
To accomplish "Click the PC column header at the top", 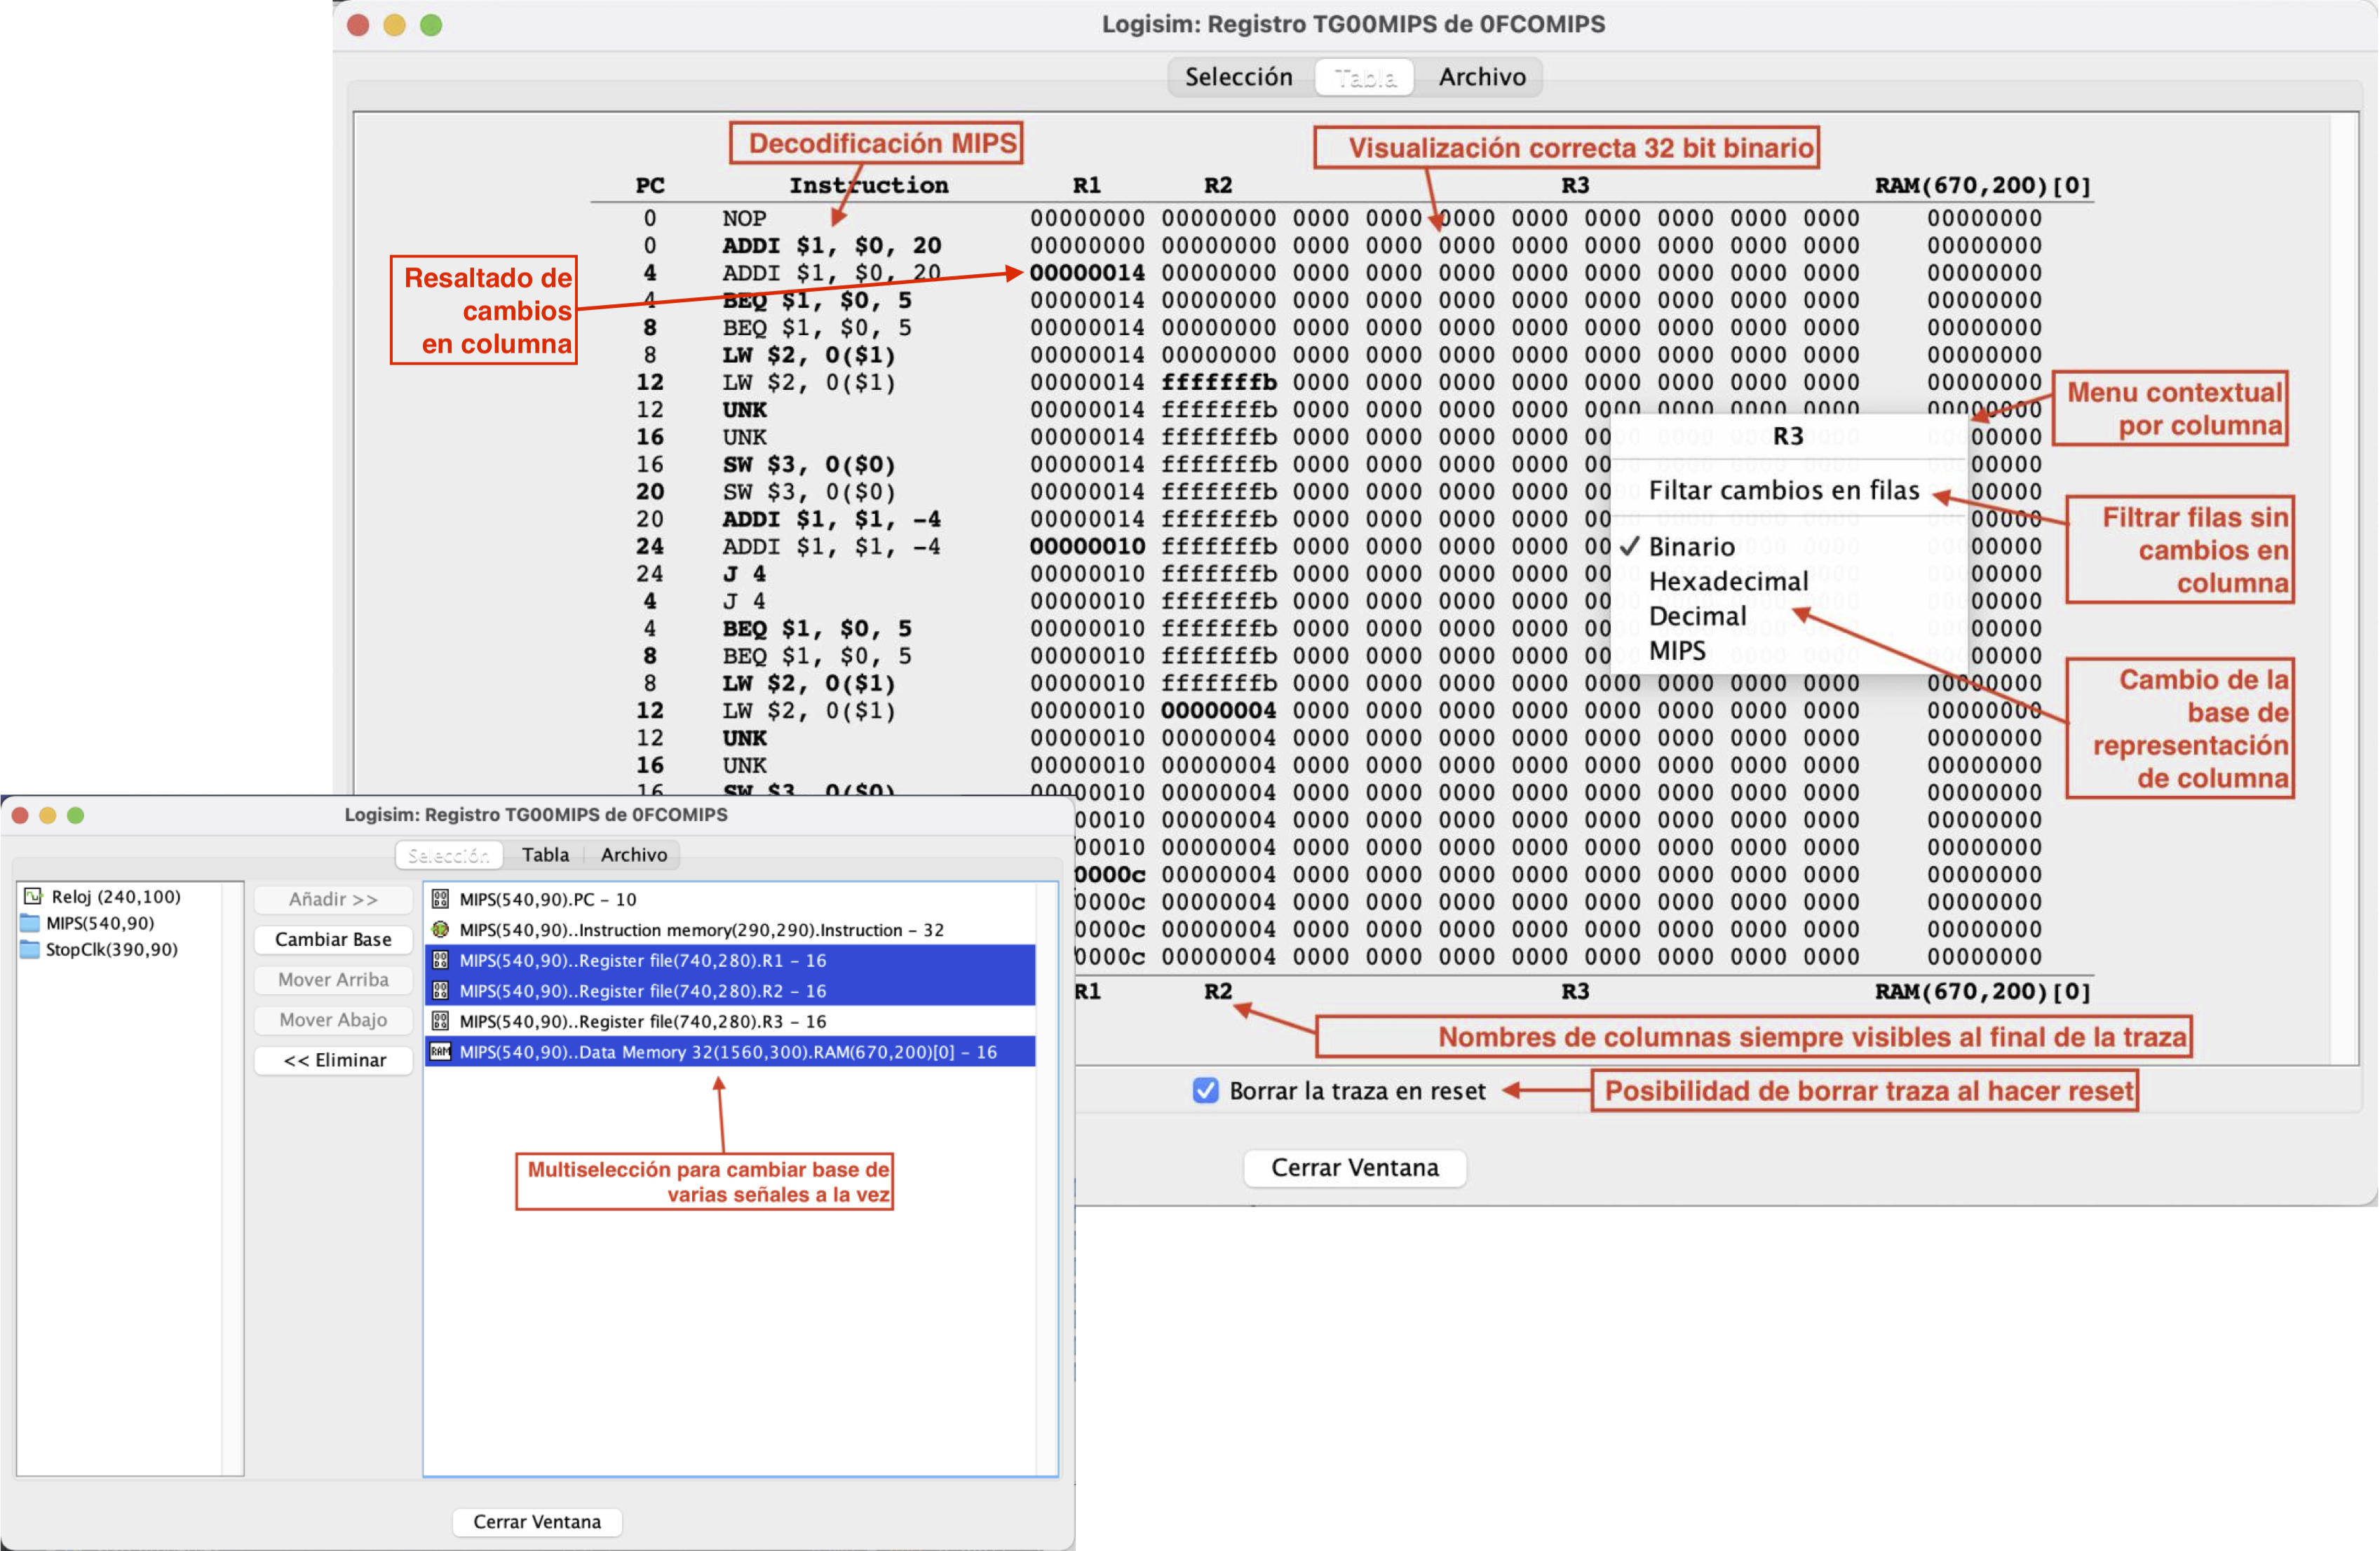I will click(650, 185).
